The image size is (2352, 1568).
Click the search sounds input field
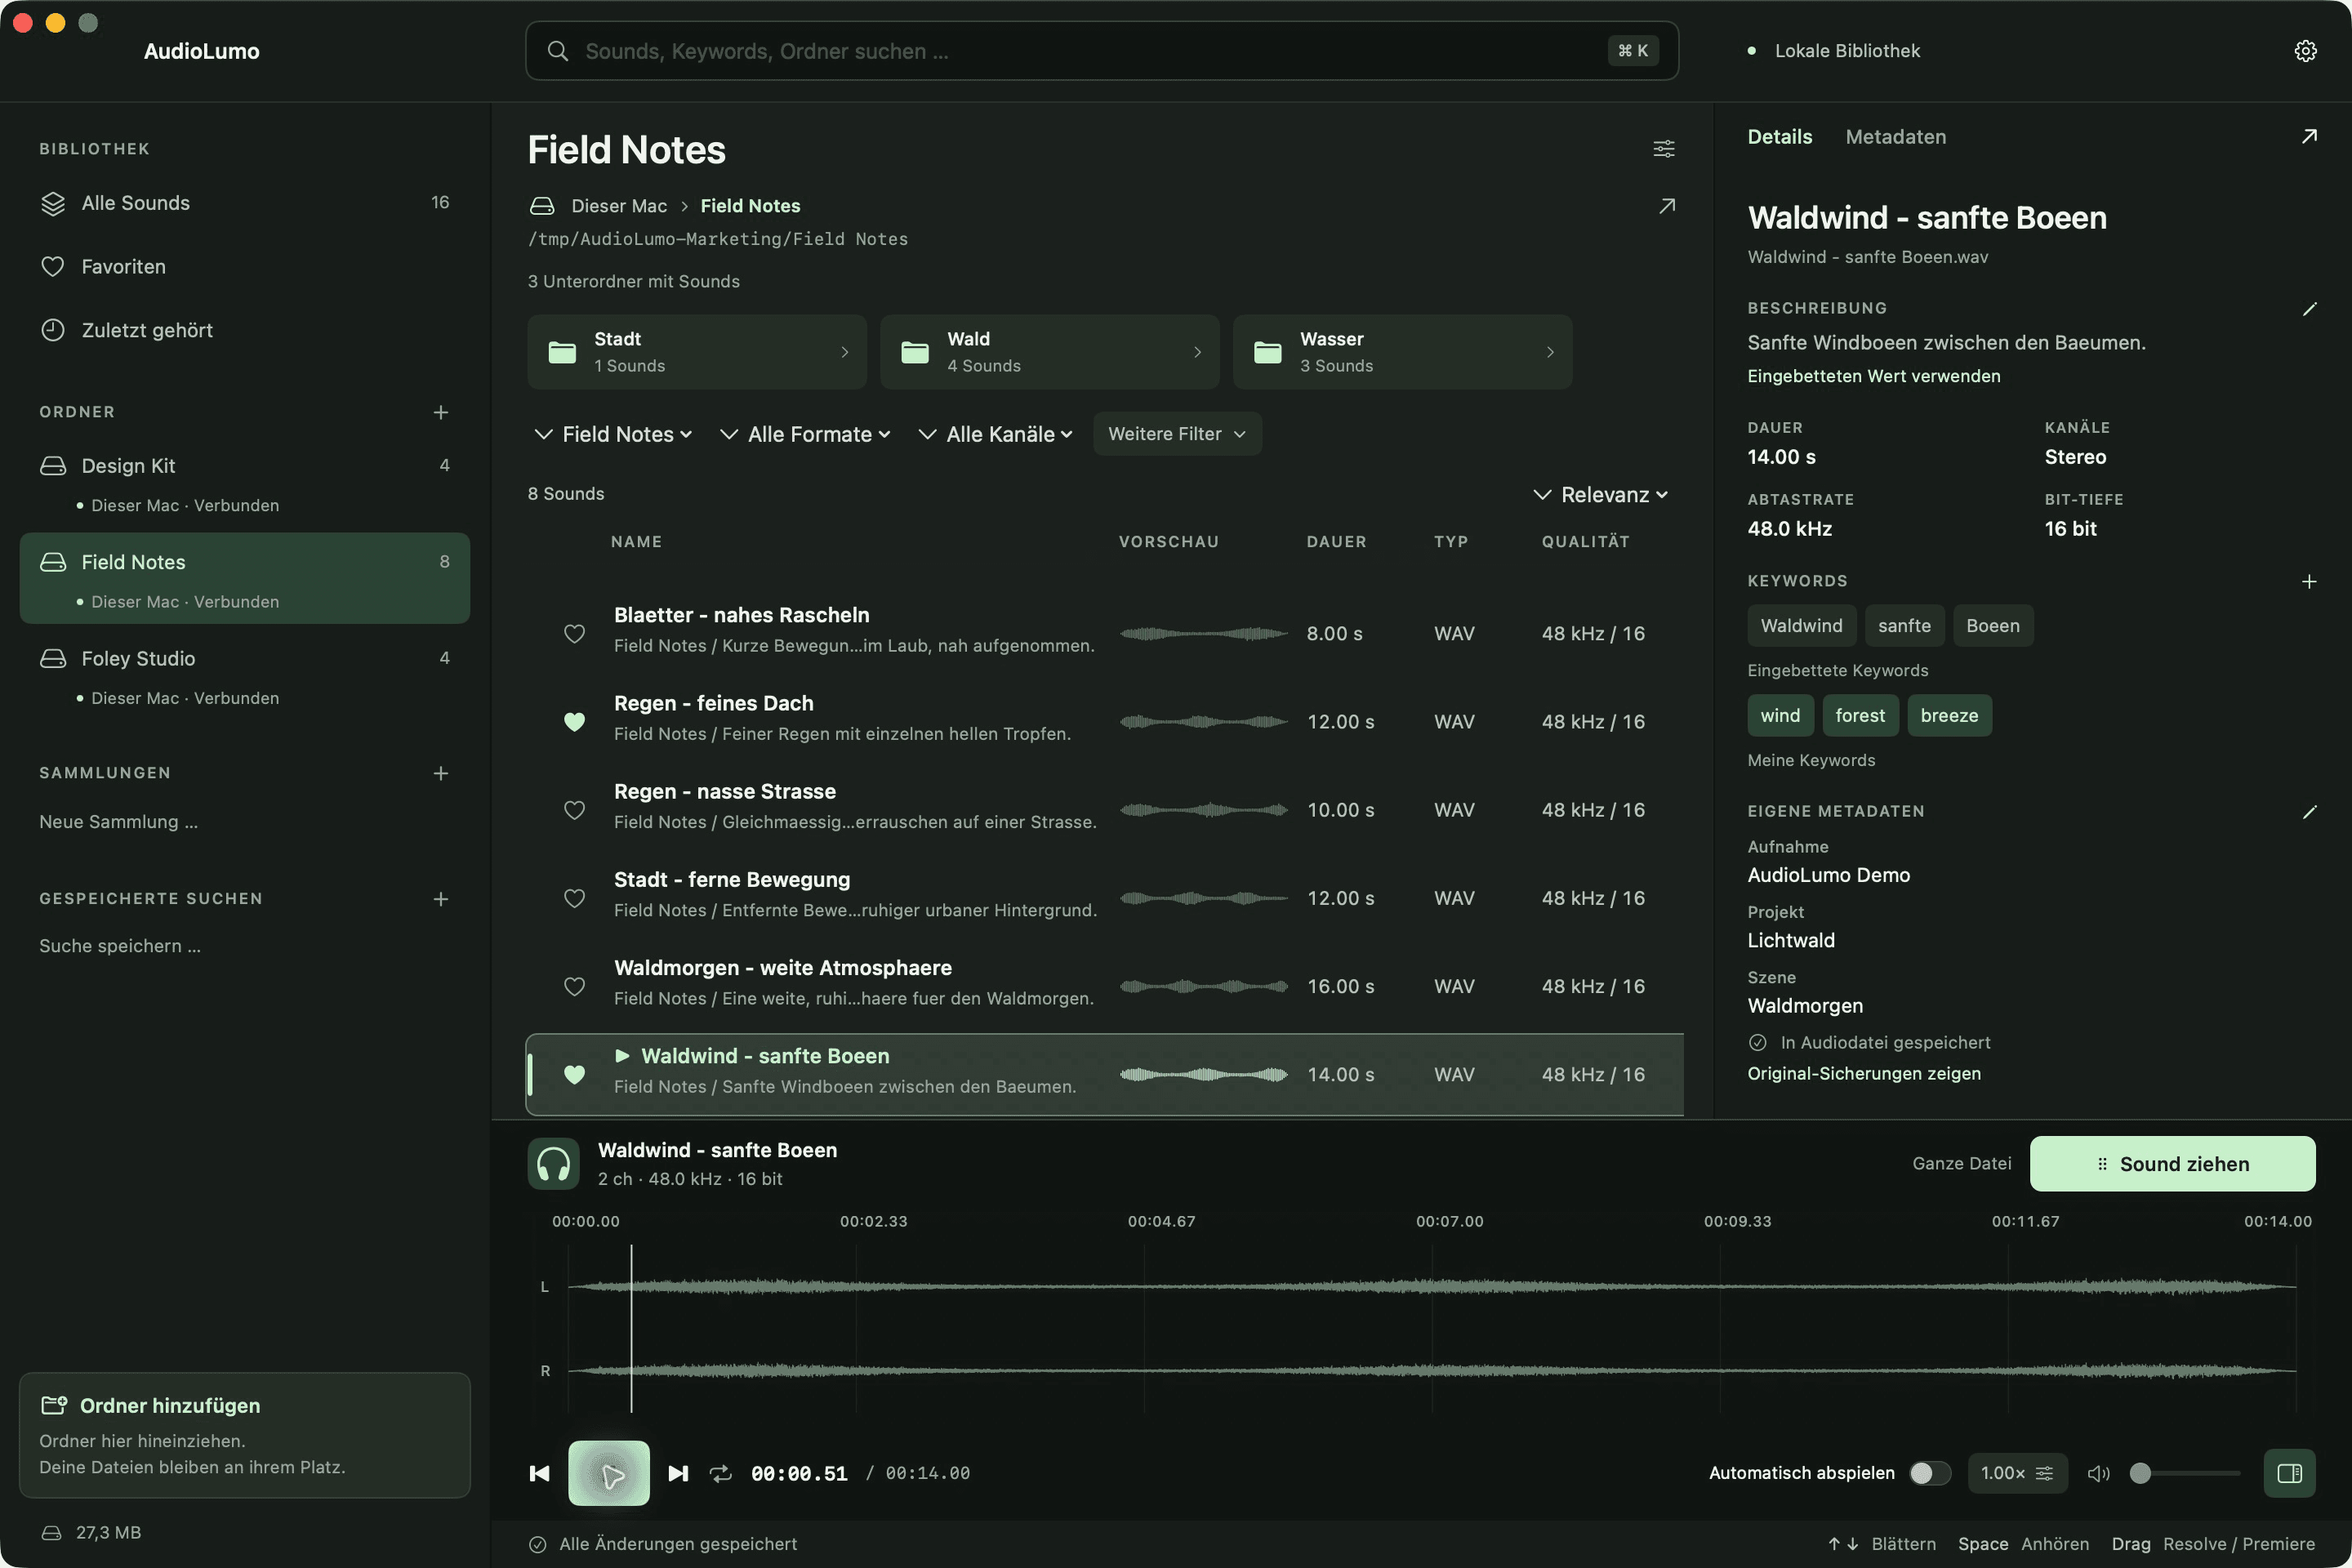(1101, 51)
